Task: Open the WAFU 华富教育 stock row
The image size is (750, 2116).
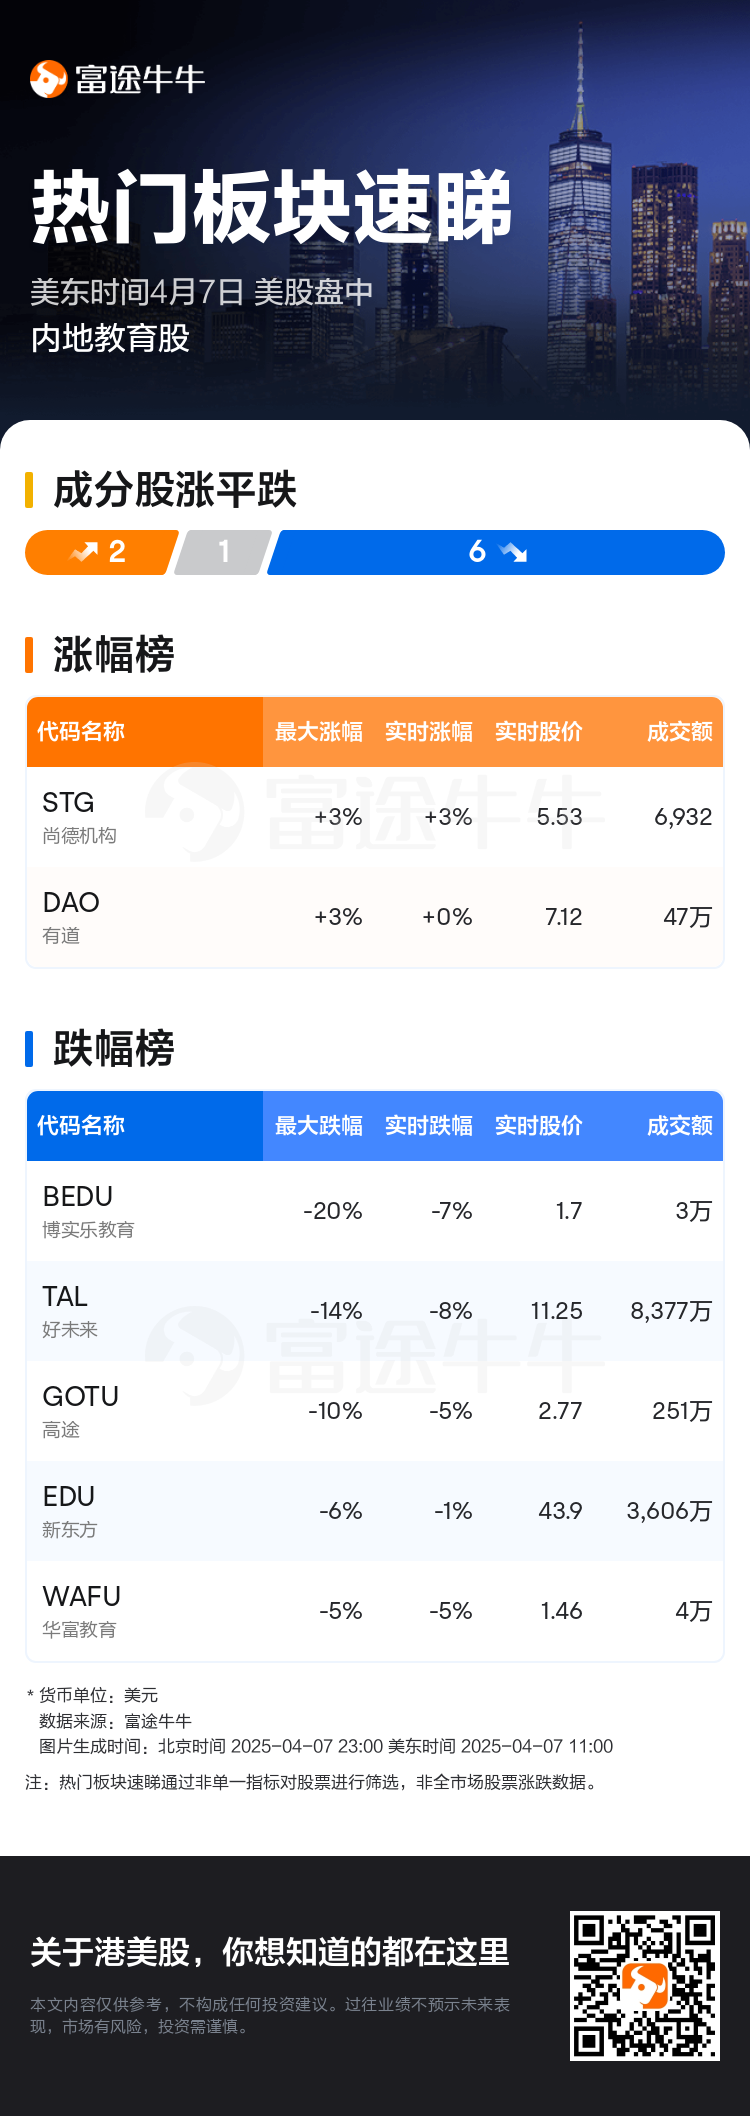Action: [375, 1611]
